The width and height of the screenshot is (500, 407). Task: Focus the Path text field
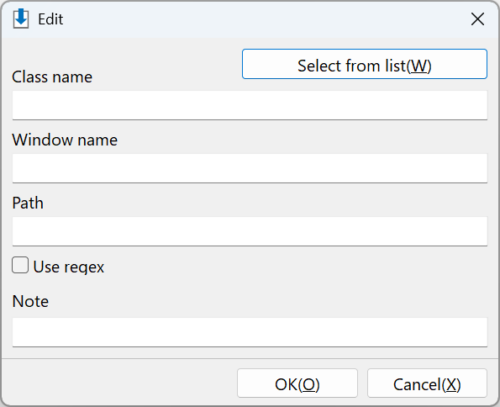(250, 231)
